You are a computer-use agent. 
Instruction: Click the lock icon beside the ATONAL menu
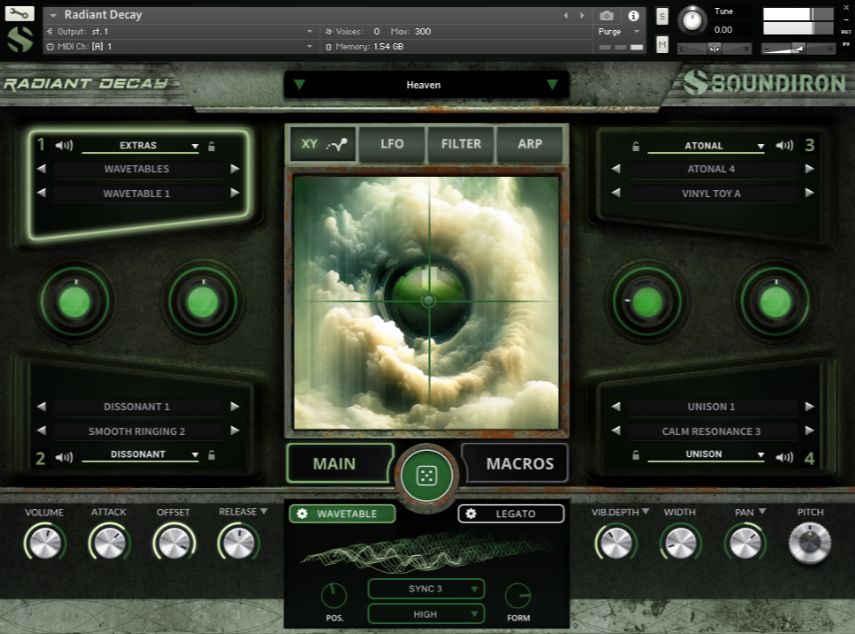pyautogui.click(x=637, y=145)
